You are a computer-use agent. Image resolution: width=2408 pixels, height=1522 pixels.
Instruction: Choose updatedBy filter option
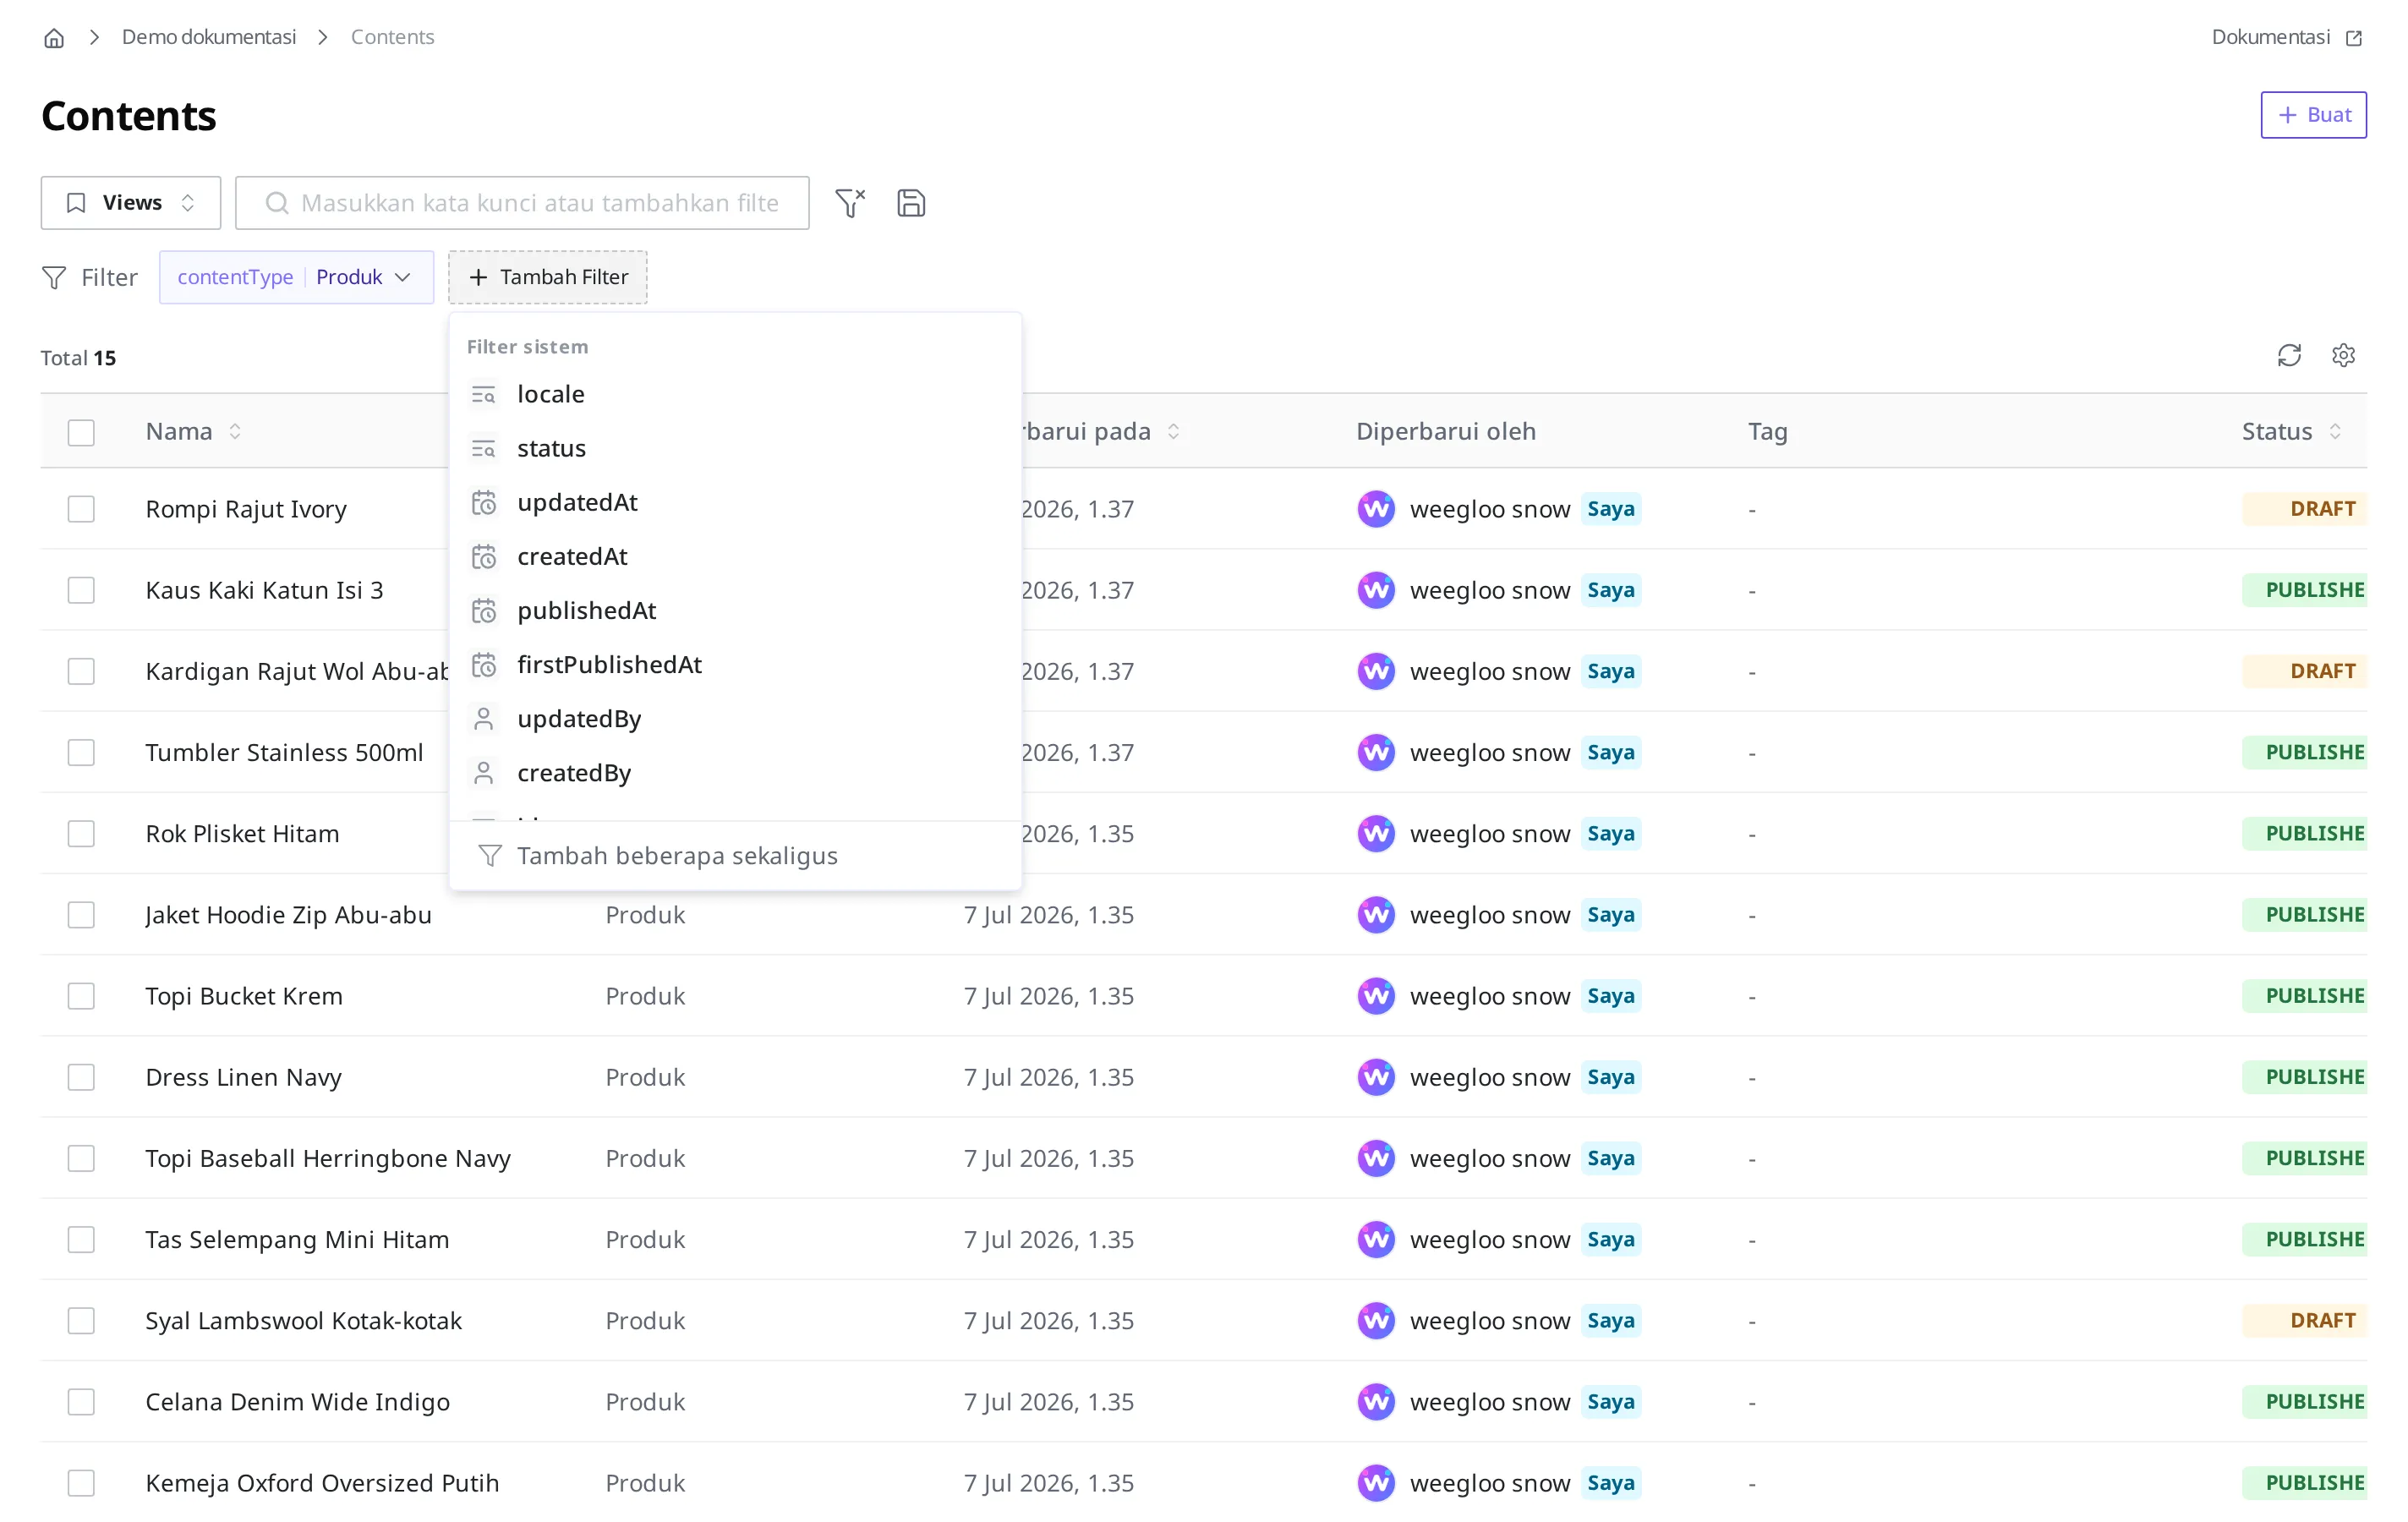pos(735,719)
